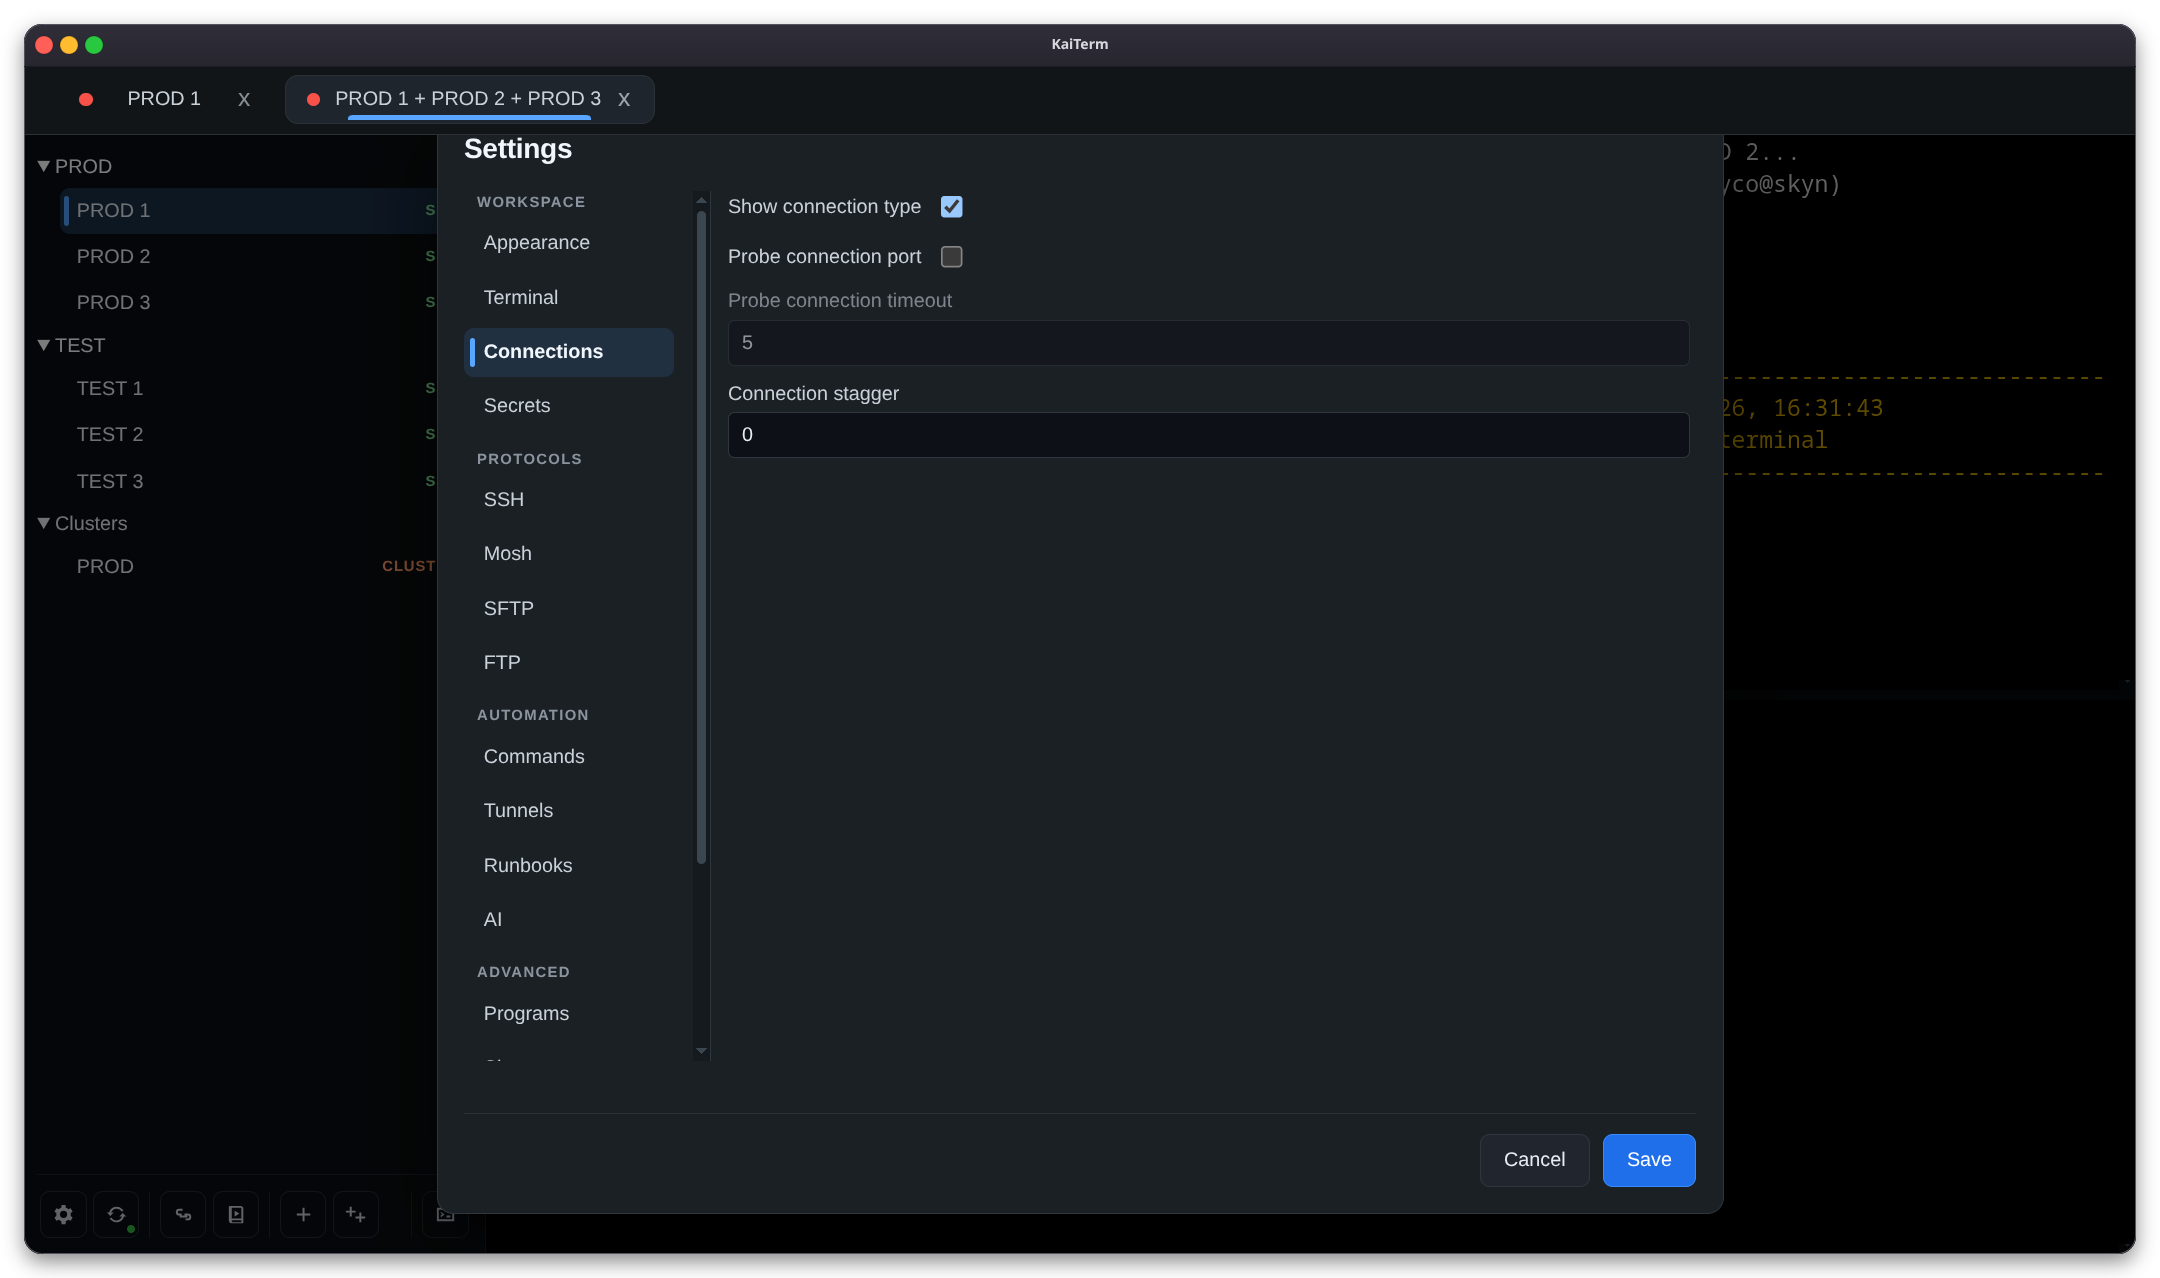The image size is (2160, 1278).
Task: Close the PROD 1 + PROD 2 + PROD 3 tab
Action: coord(624,99)
